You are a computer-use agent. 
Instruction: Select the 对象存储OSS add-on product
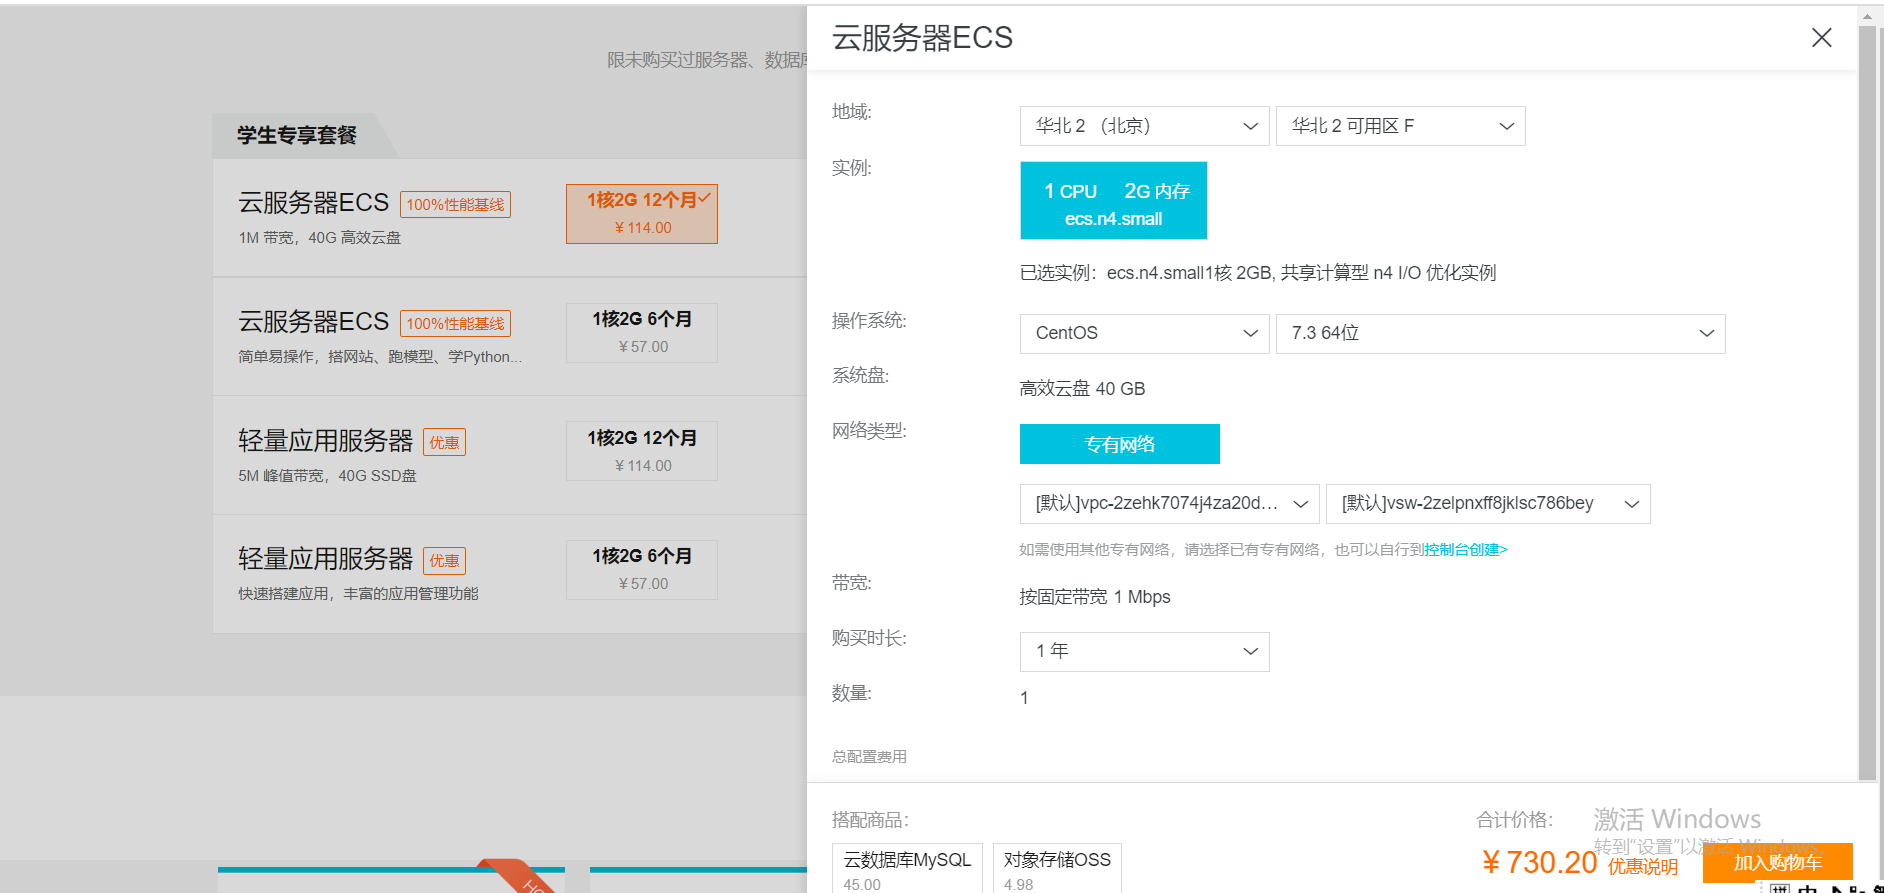tap(1057, 868)
